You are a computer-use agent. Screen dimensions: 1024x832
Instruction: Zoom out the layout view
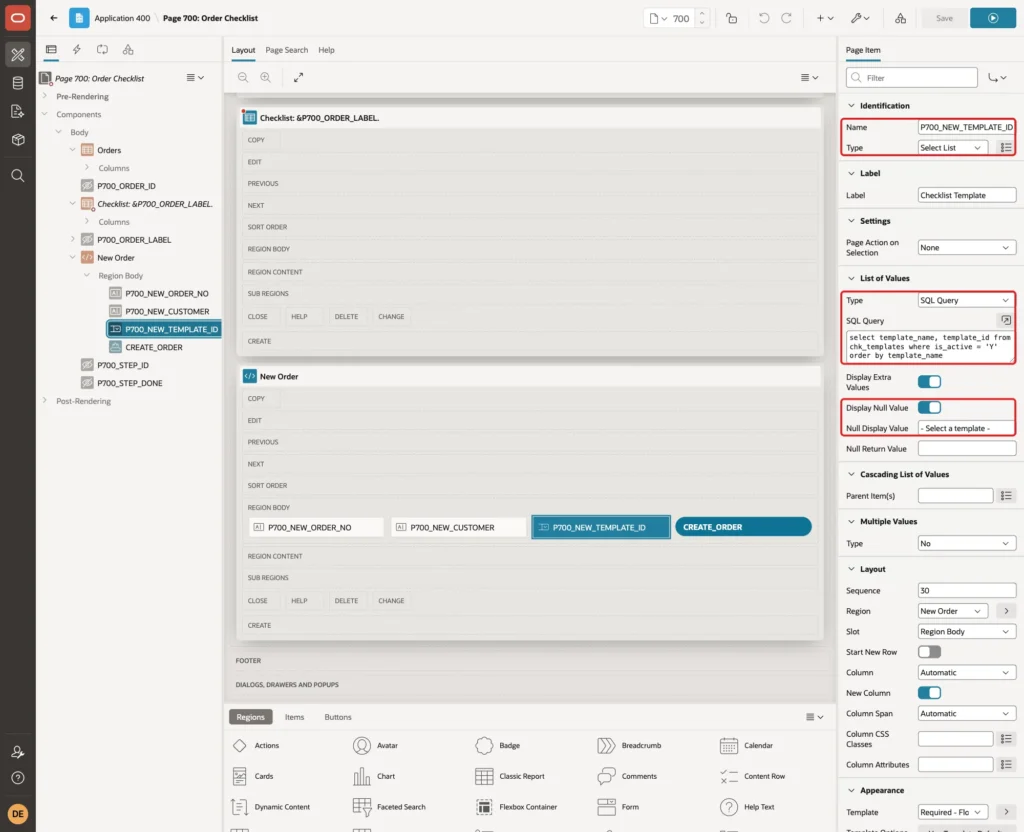[243, 77]
